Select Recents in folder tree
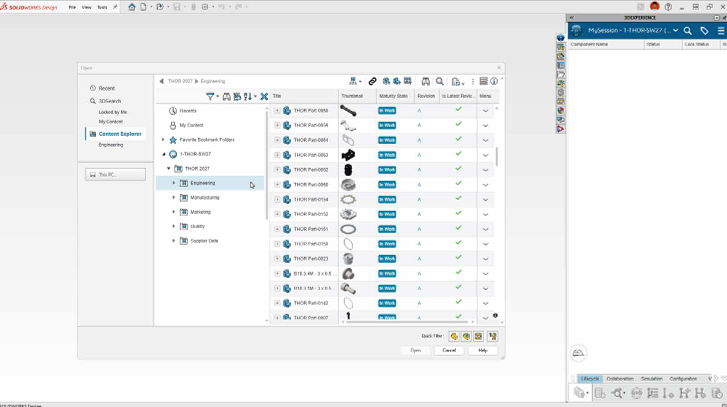This screenshot has height=407, width=727. point(188,111)
